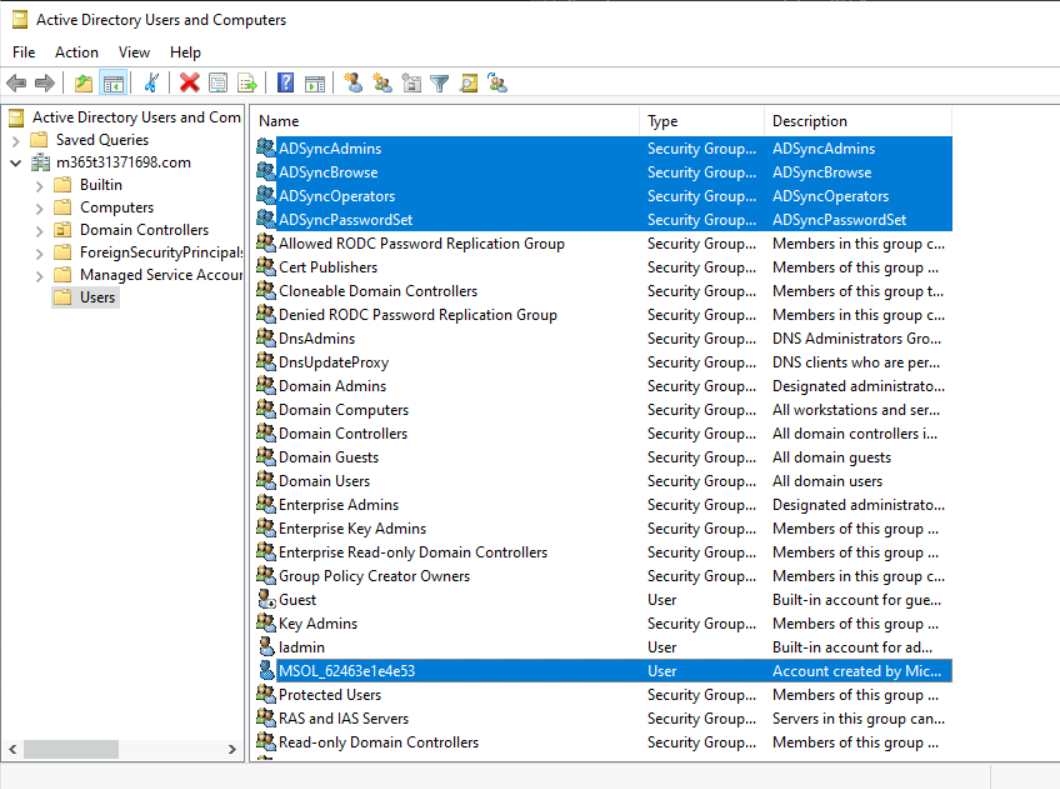Click the red Delete icon in toolbar
This screenshot has width=1060, height=789.
(x=189, y=83)
